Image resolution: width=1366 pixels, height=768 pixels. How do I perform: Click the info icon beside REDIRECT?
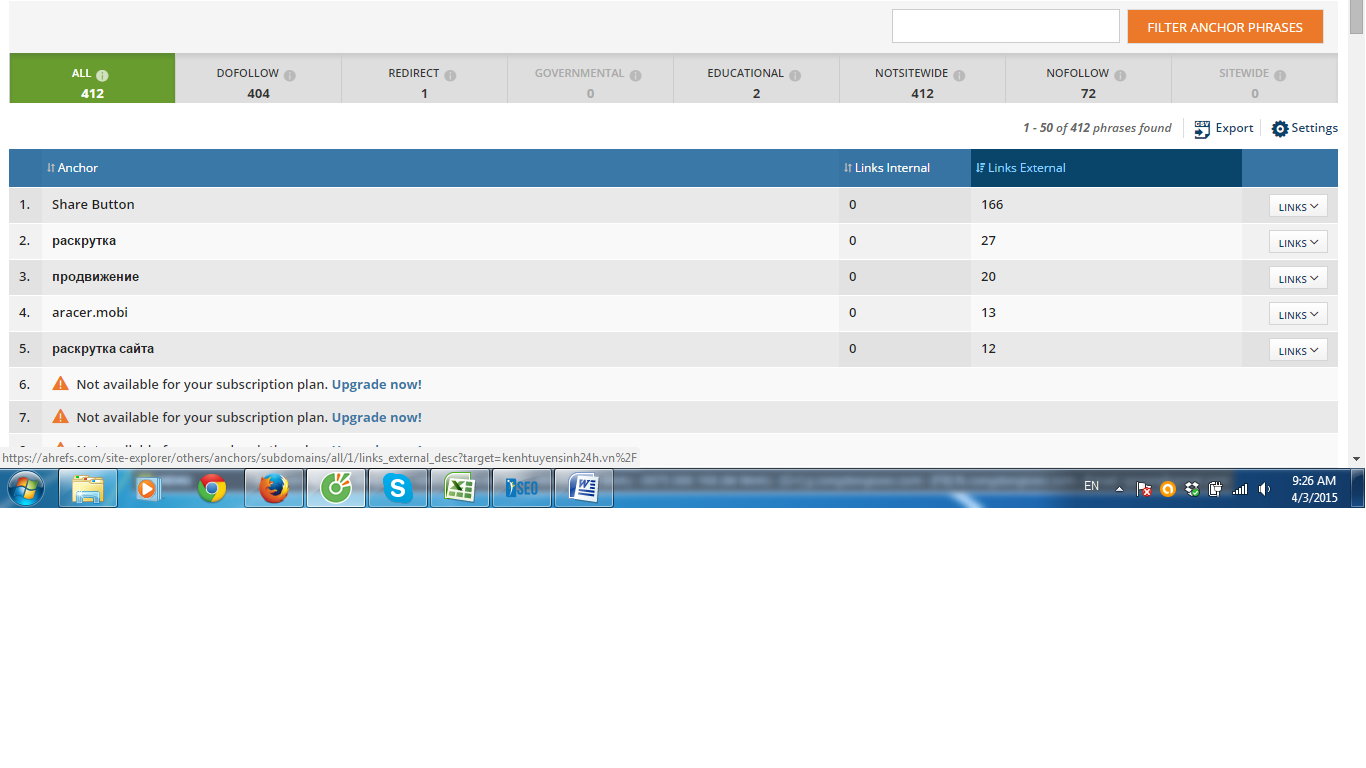pyautogui.click(x=450, y=75)
